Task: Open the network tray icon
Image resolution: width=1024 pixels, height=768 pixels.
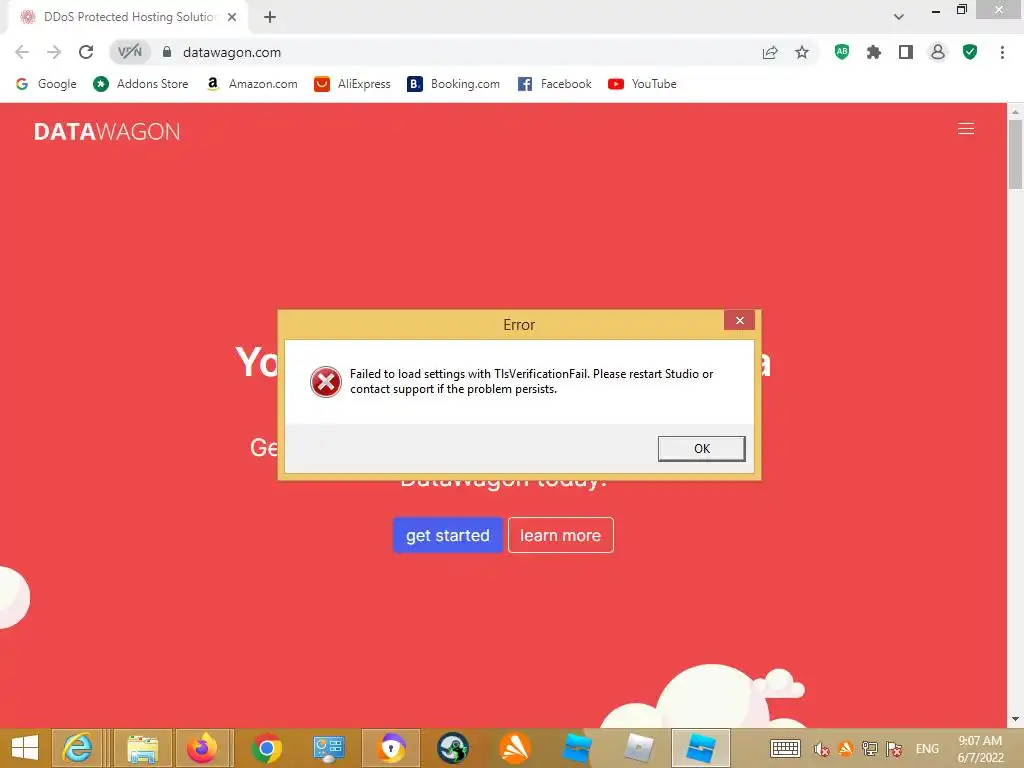Action: [x=869, y=749]
